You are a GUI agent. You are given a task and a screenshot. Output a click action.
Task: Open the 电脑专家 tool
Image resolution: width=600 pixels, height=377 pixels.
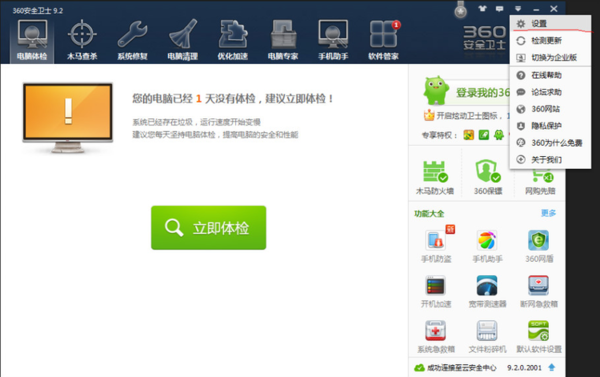click(x=283, y=41)
